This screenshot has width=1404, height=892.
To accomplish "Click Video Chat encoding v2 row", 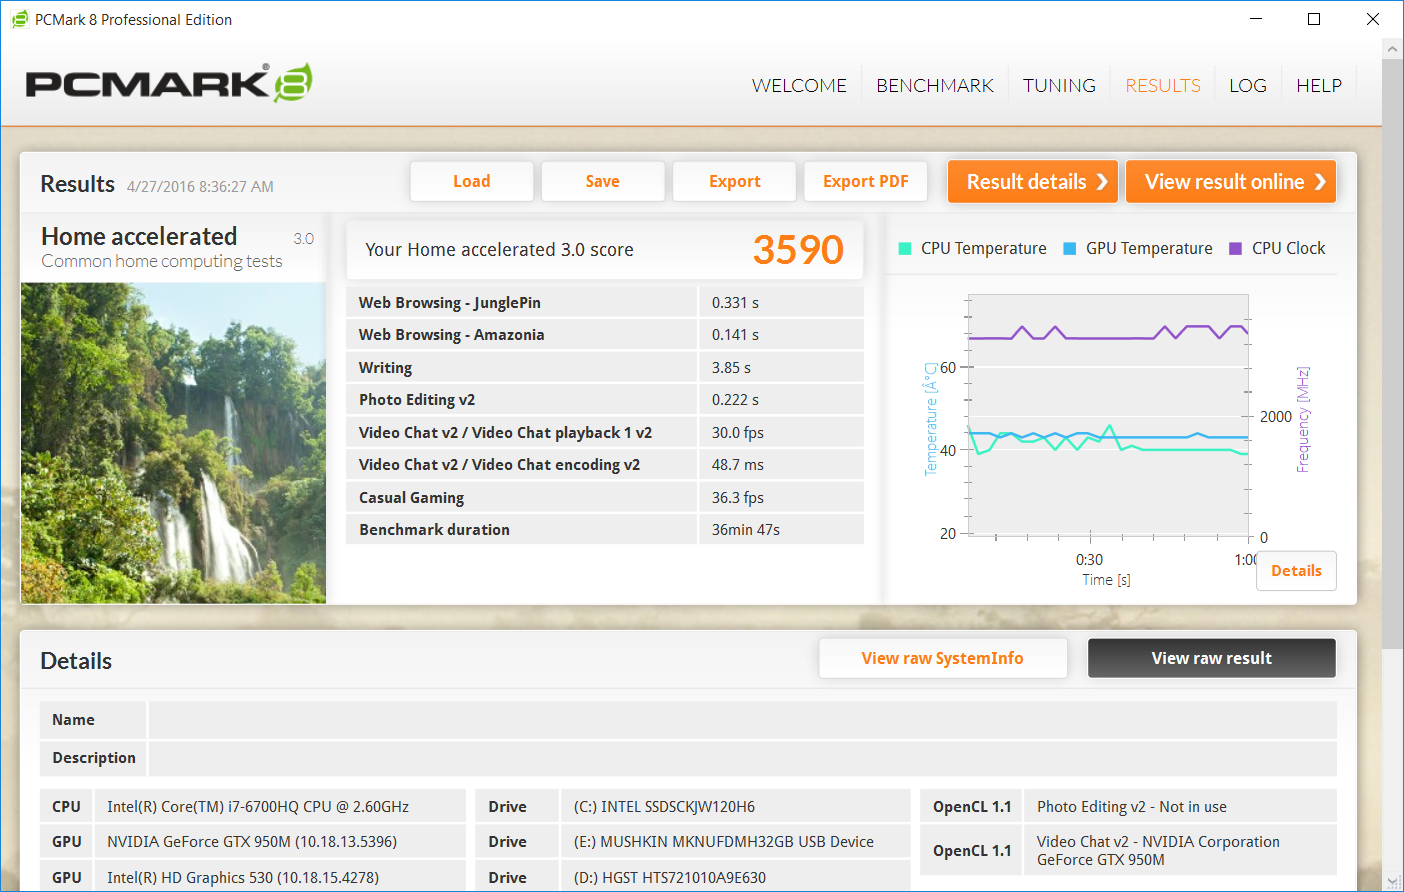I will click(x=605, y=465).
